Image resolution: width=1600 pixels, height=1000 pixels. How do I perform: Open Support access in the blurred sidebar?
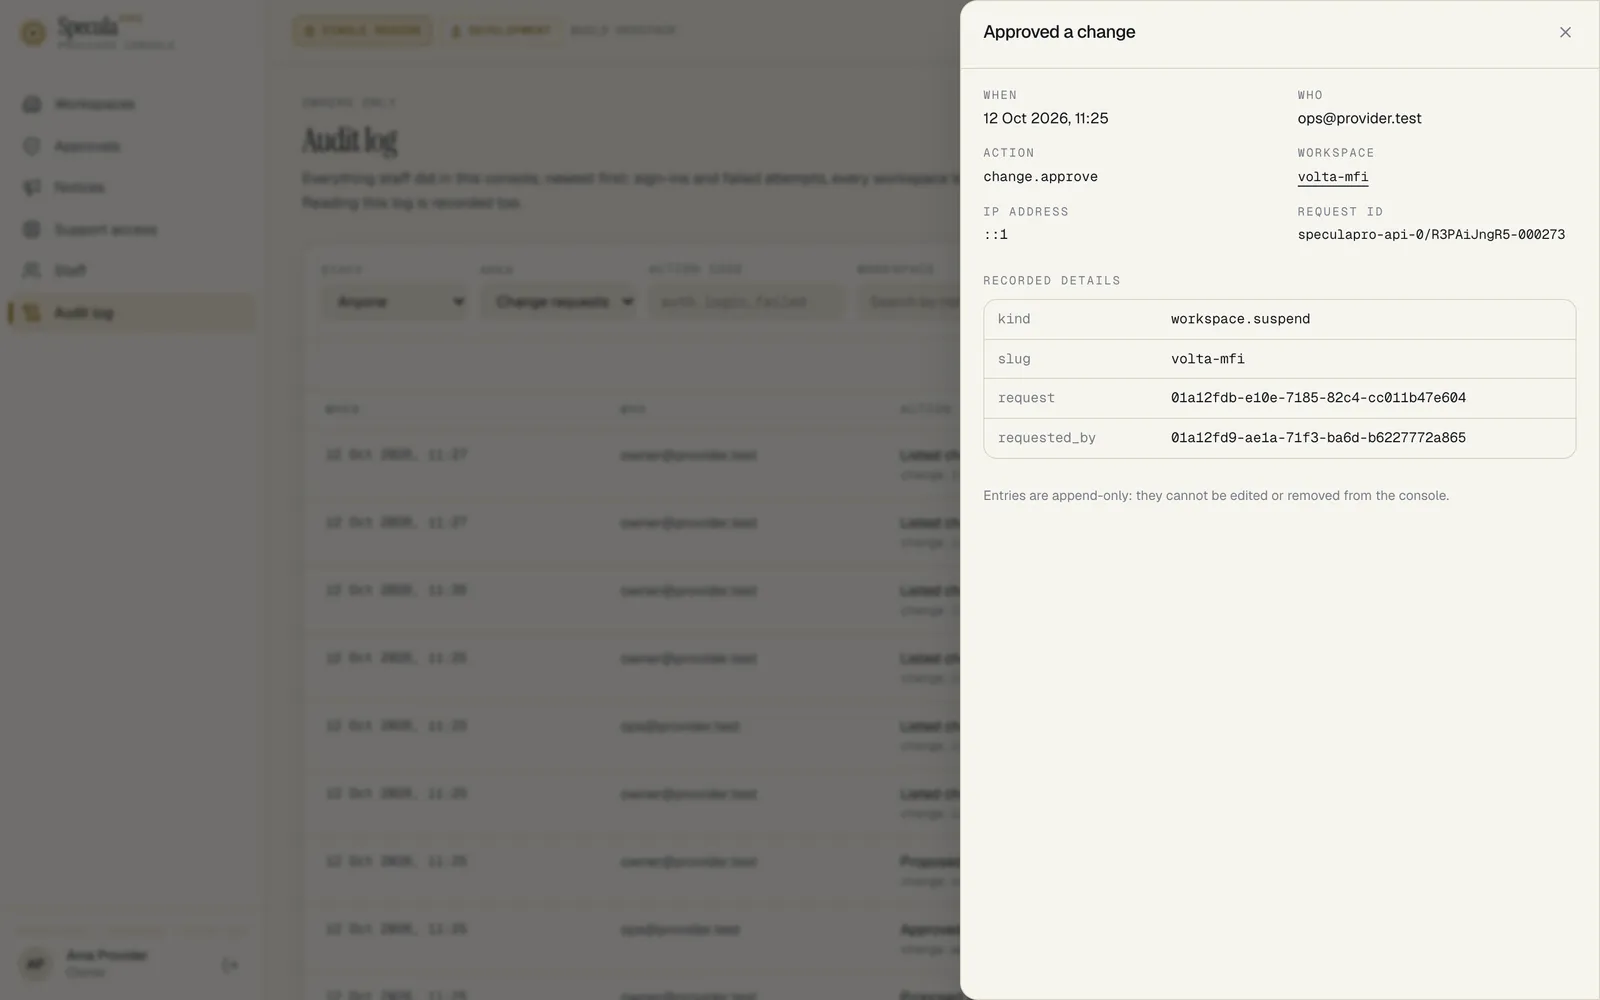pos(131,230)
